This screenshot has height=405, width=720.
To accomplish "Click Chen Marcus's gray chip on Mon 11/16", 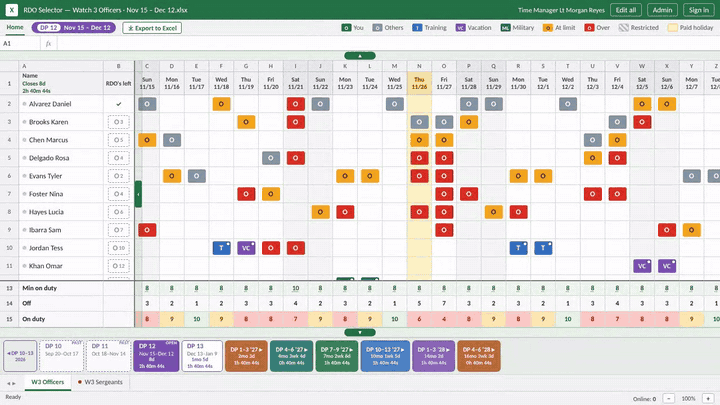I will pyautogui.click(x=172, y=140).
